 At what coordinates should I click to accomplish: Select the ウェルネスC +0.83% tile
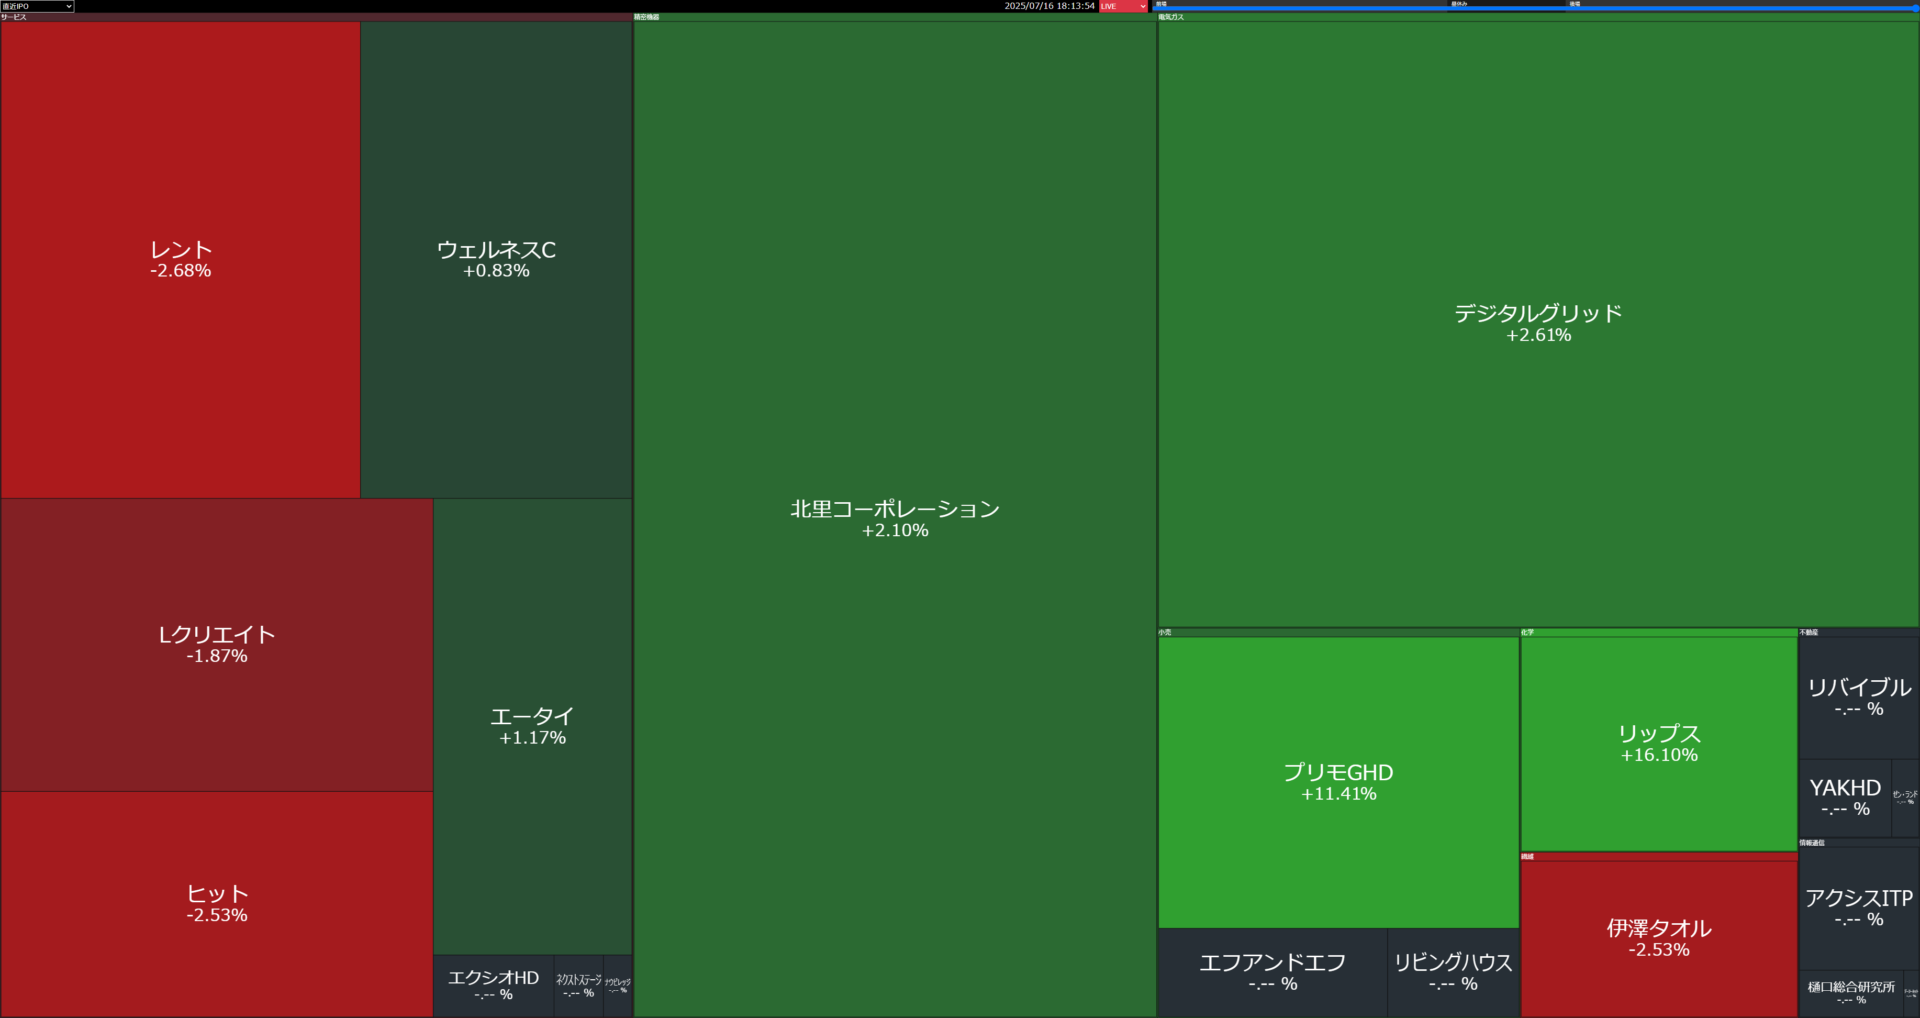click(x=496, y=259)
